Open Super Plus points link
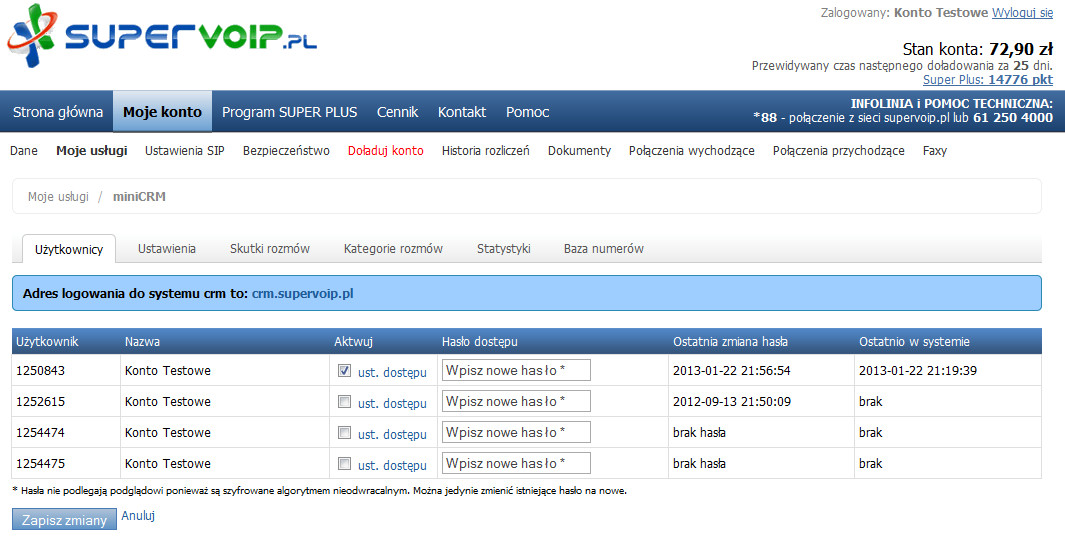Viewport: 1065px width, 543px height. pyautogui.click(x=988, y=80)
